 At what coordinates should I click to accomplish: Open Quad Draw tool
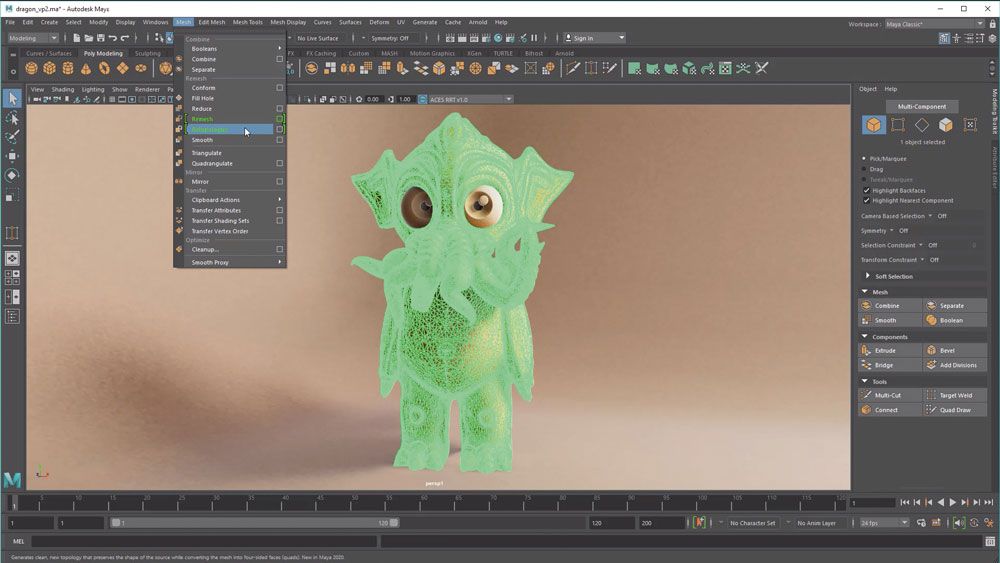coord(955,410)
